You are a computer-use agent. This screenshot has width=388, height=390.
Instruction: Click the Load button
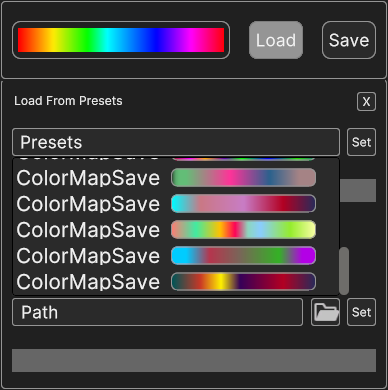click(276, 40)
